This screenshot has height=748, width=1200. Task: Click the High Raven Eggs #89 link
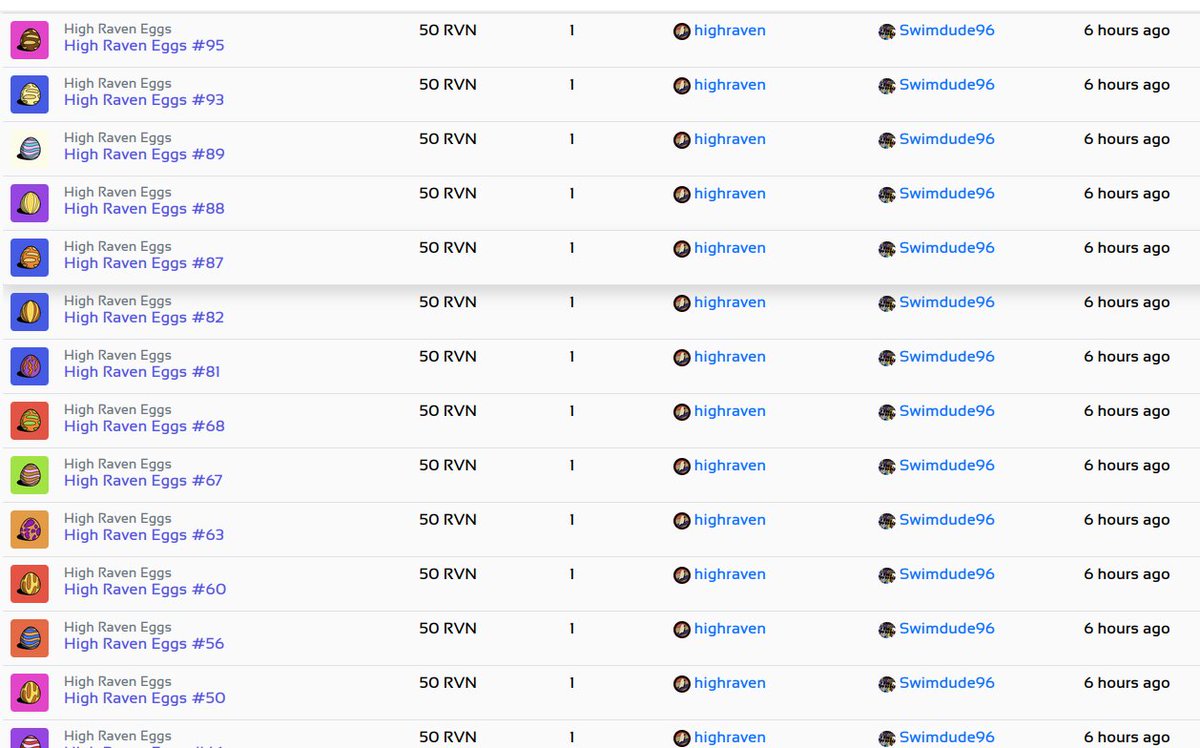point(144,154)
